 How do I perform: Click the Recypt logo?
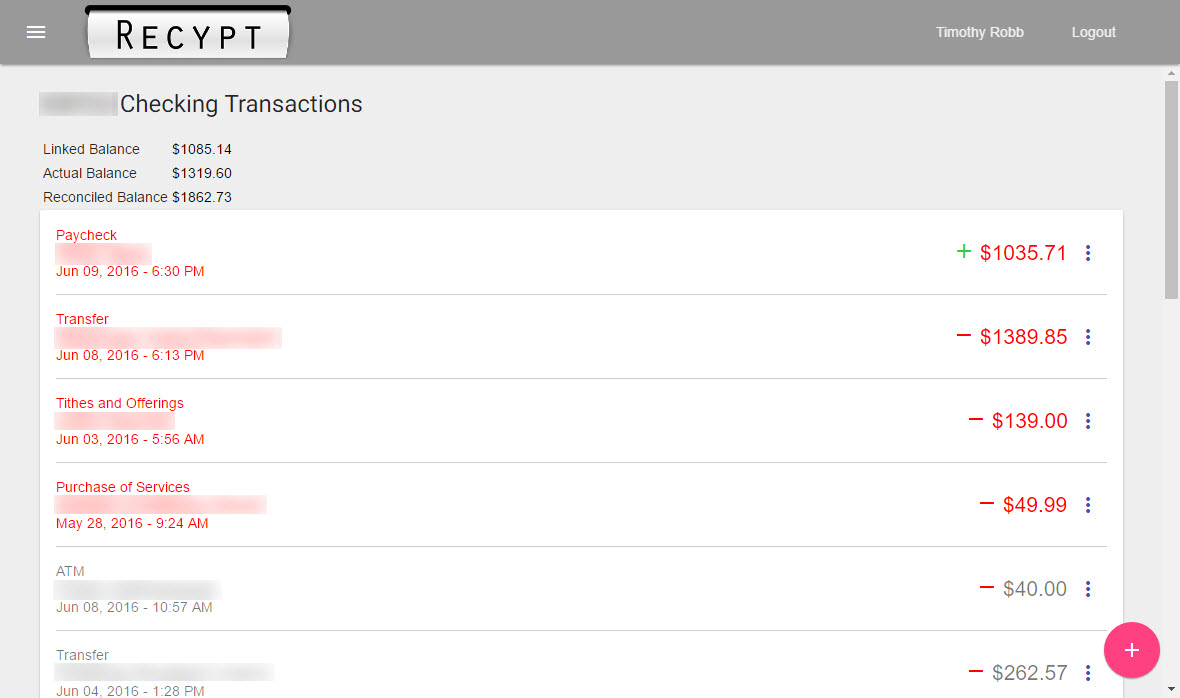(188, 32)
